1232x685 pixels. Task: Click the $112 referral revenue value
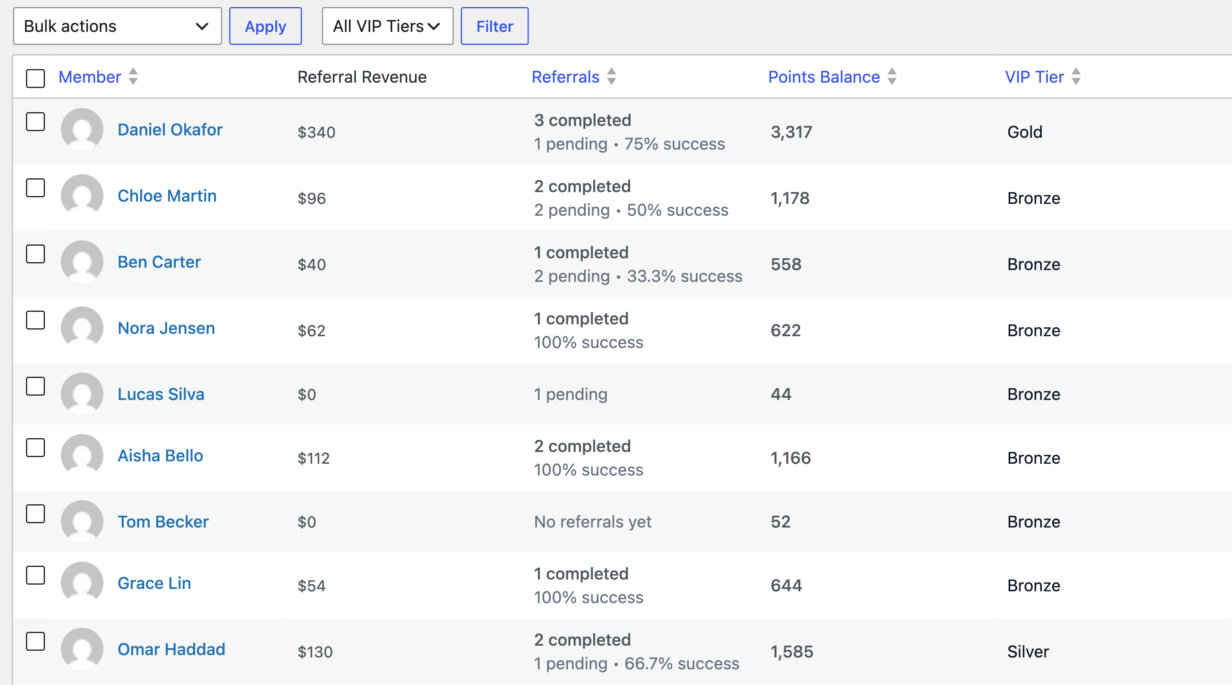(313, 458)
